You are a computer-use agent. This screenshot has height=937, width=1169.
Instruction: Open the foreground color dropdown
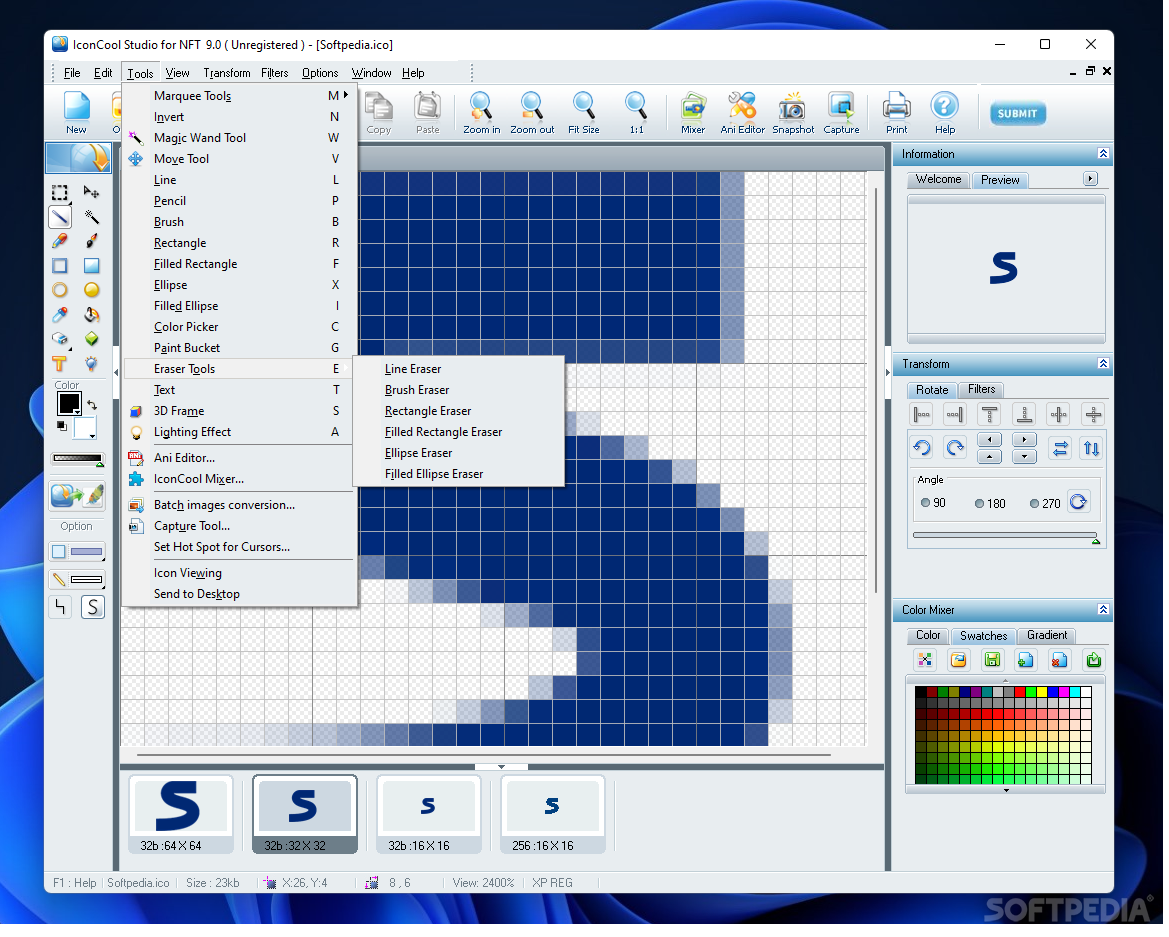78,411
